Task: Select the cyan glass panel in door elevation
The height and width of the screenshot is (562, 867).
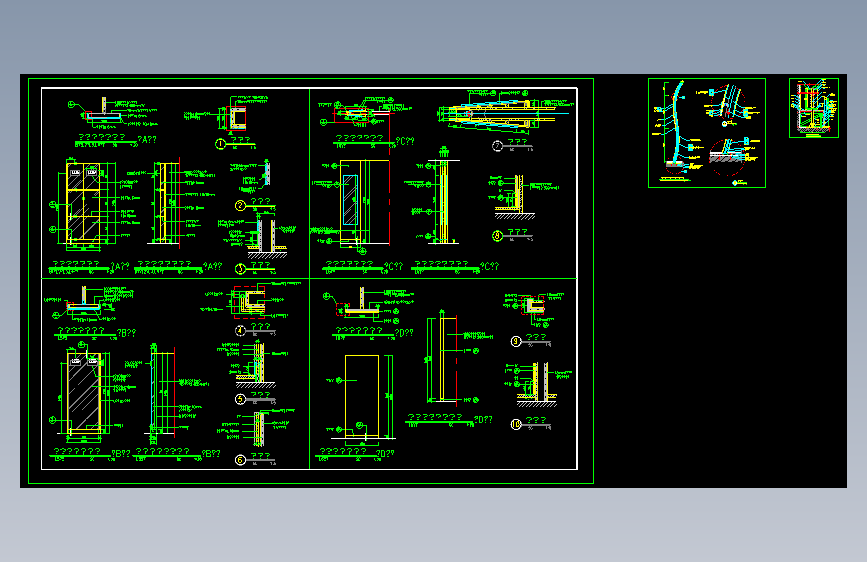Action: coord(350,200)
